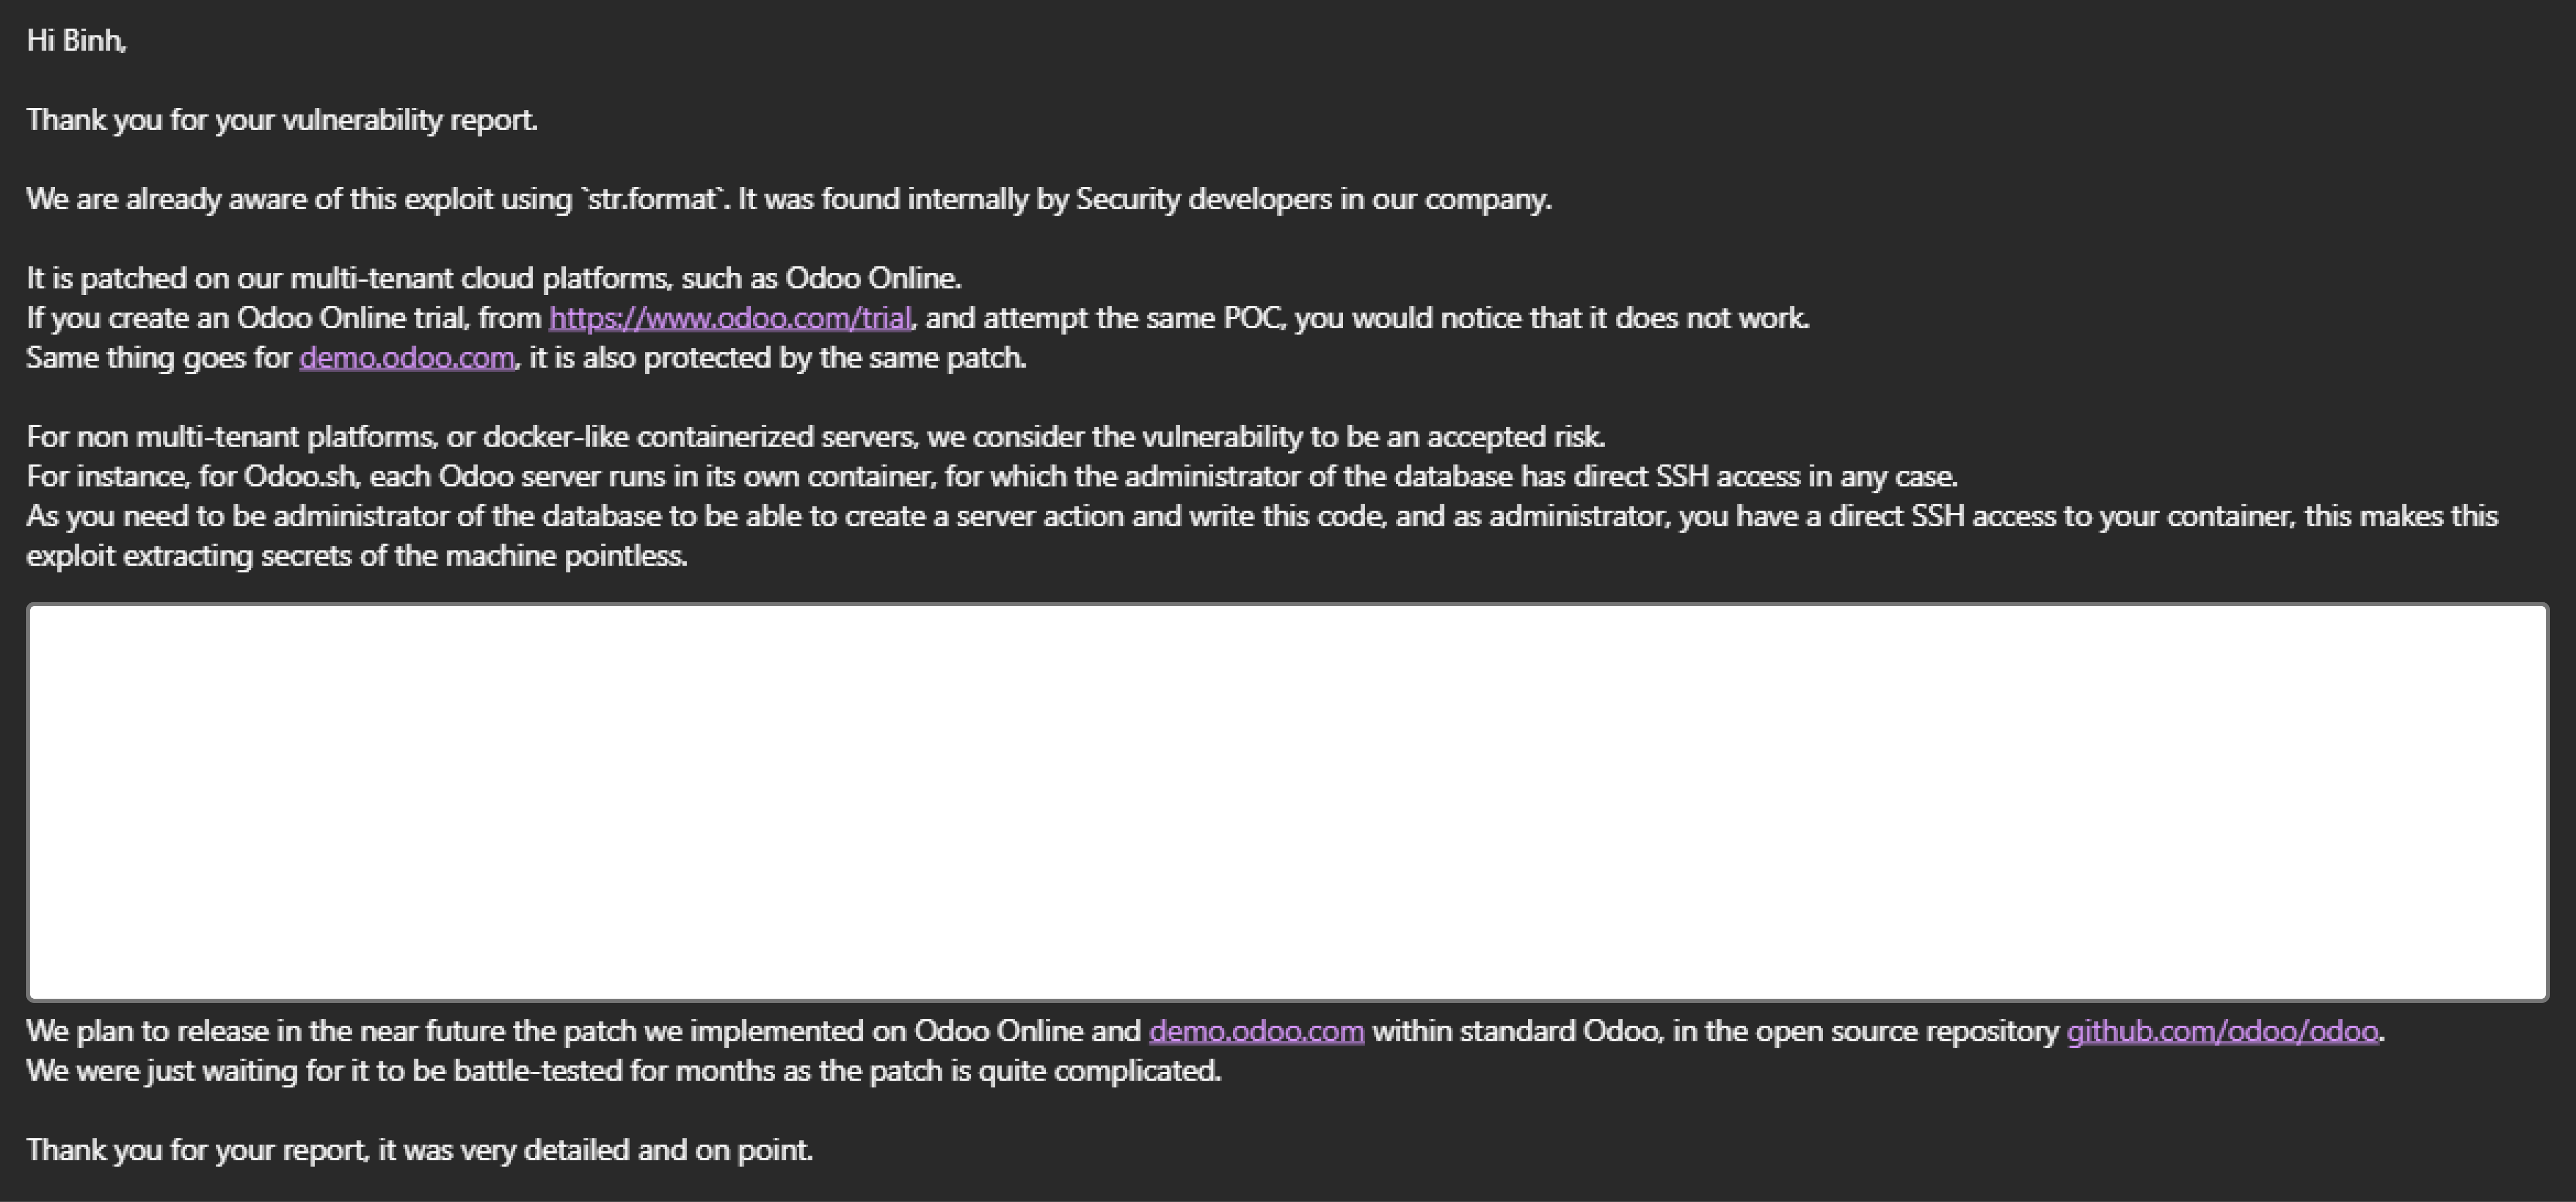This screenshot has height=1202, width=2576.
Task: Click the 'Hi Binh,' greeting line
Action: pyautogui.click(x=77, y=40)
